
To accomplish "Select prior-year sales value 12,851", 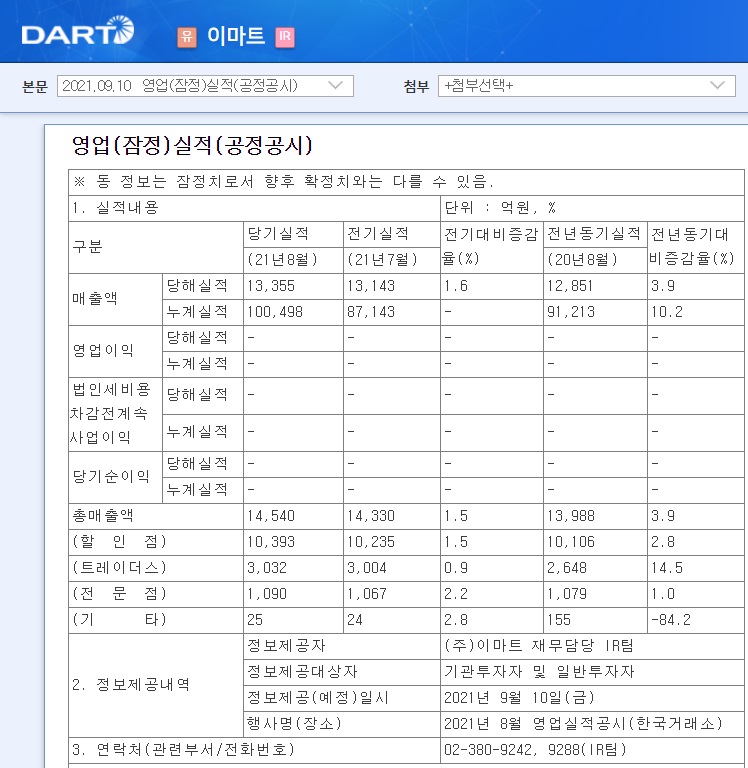I will coord(570,286).
